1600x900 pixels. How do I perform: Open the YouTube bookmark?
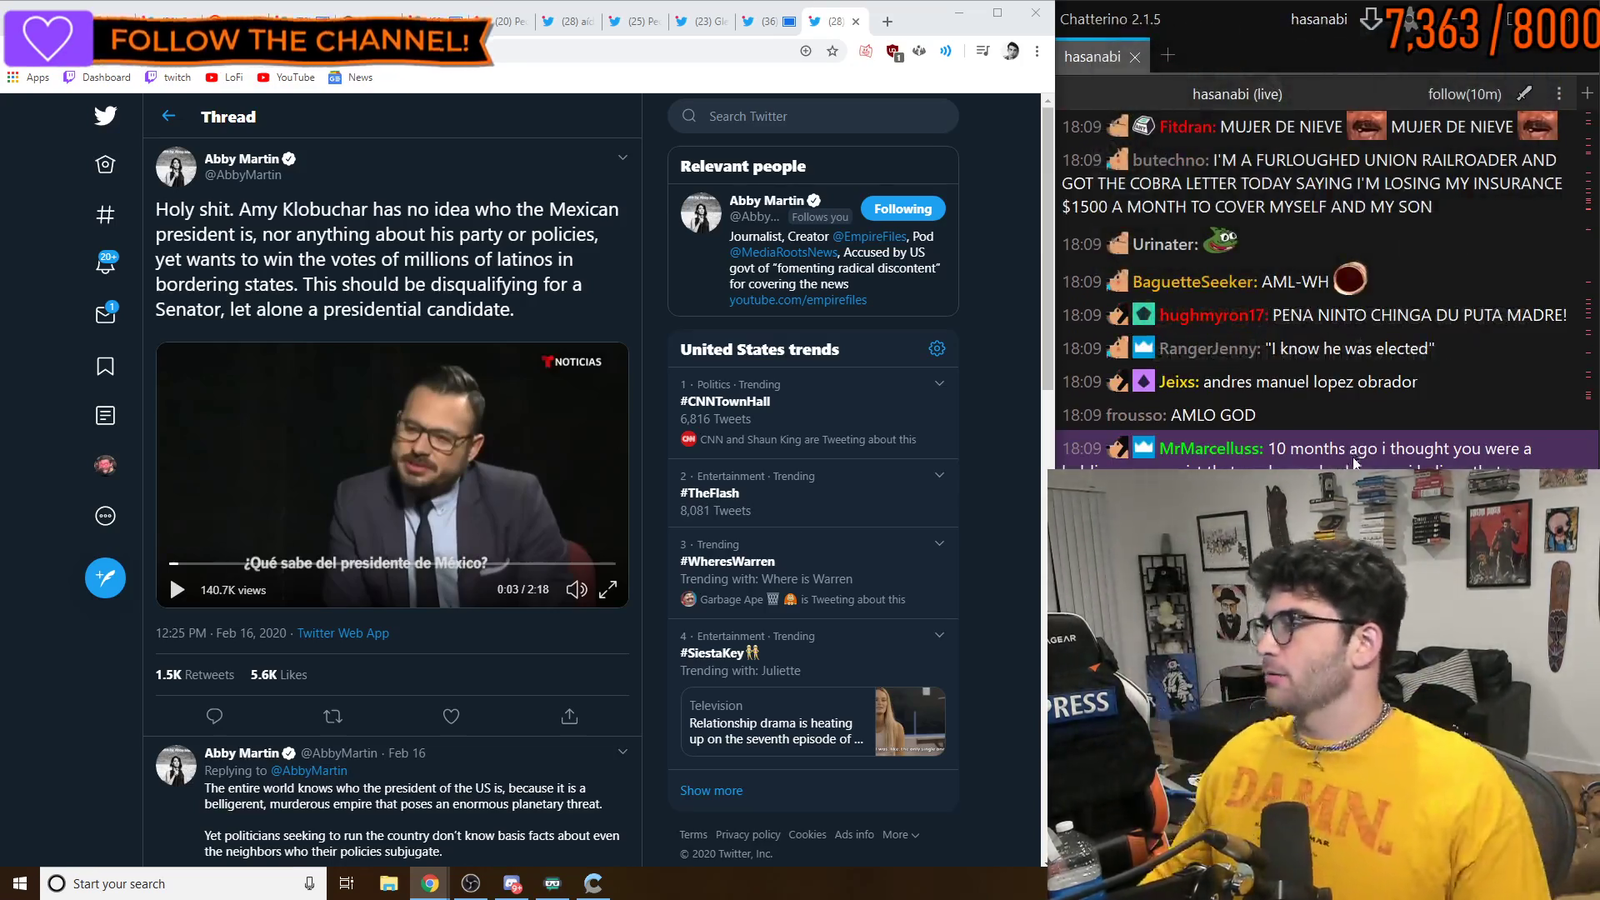[286, 77]
